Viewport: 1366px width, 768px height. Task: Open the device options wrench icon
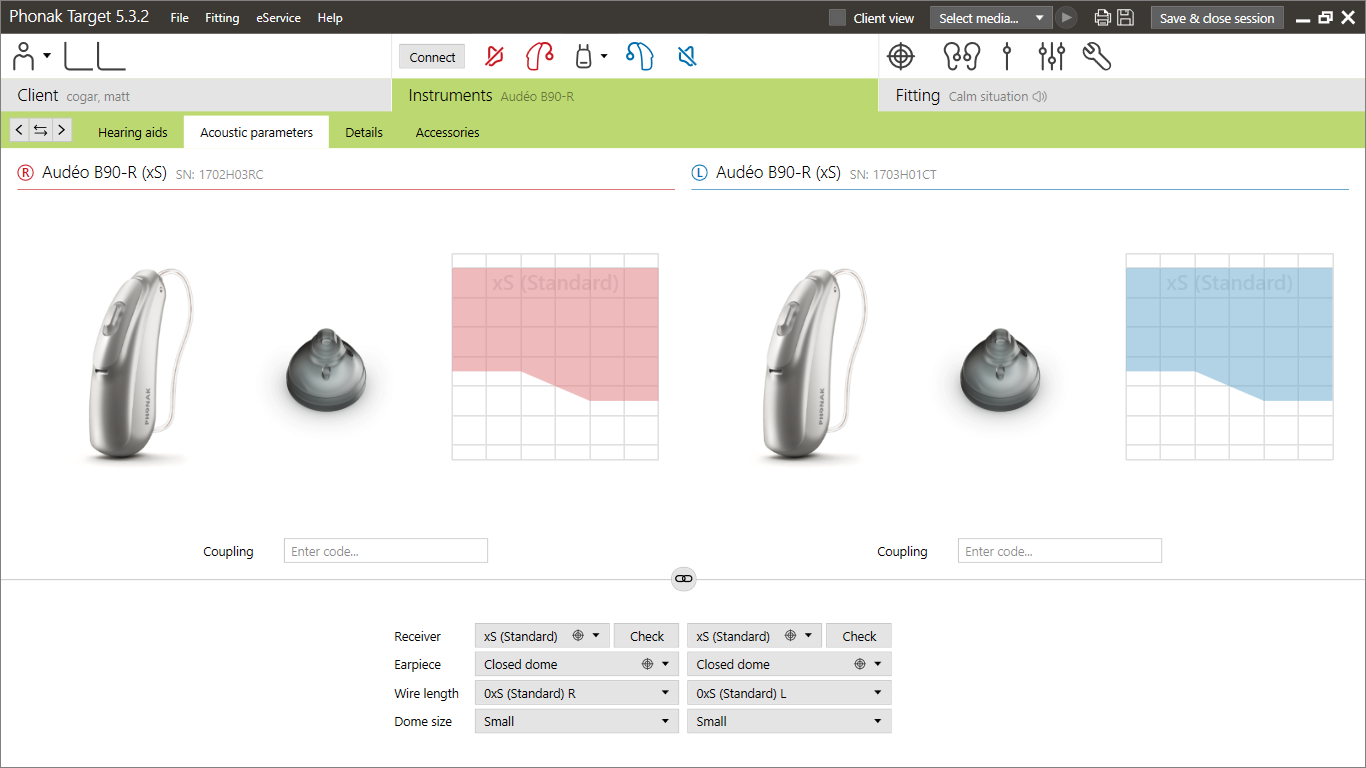(1097, 57)
